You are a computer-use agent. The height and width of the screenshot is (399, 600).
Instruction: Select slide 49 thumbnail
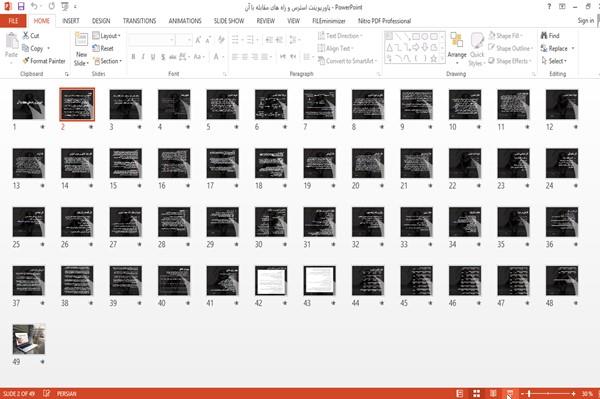pos(29,339)
